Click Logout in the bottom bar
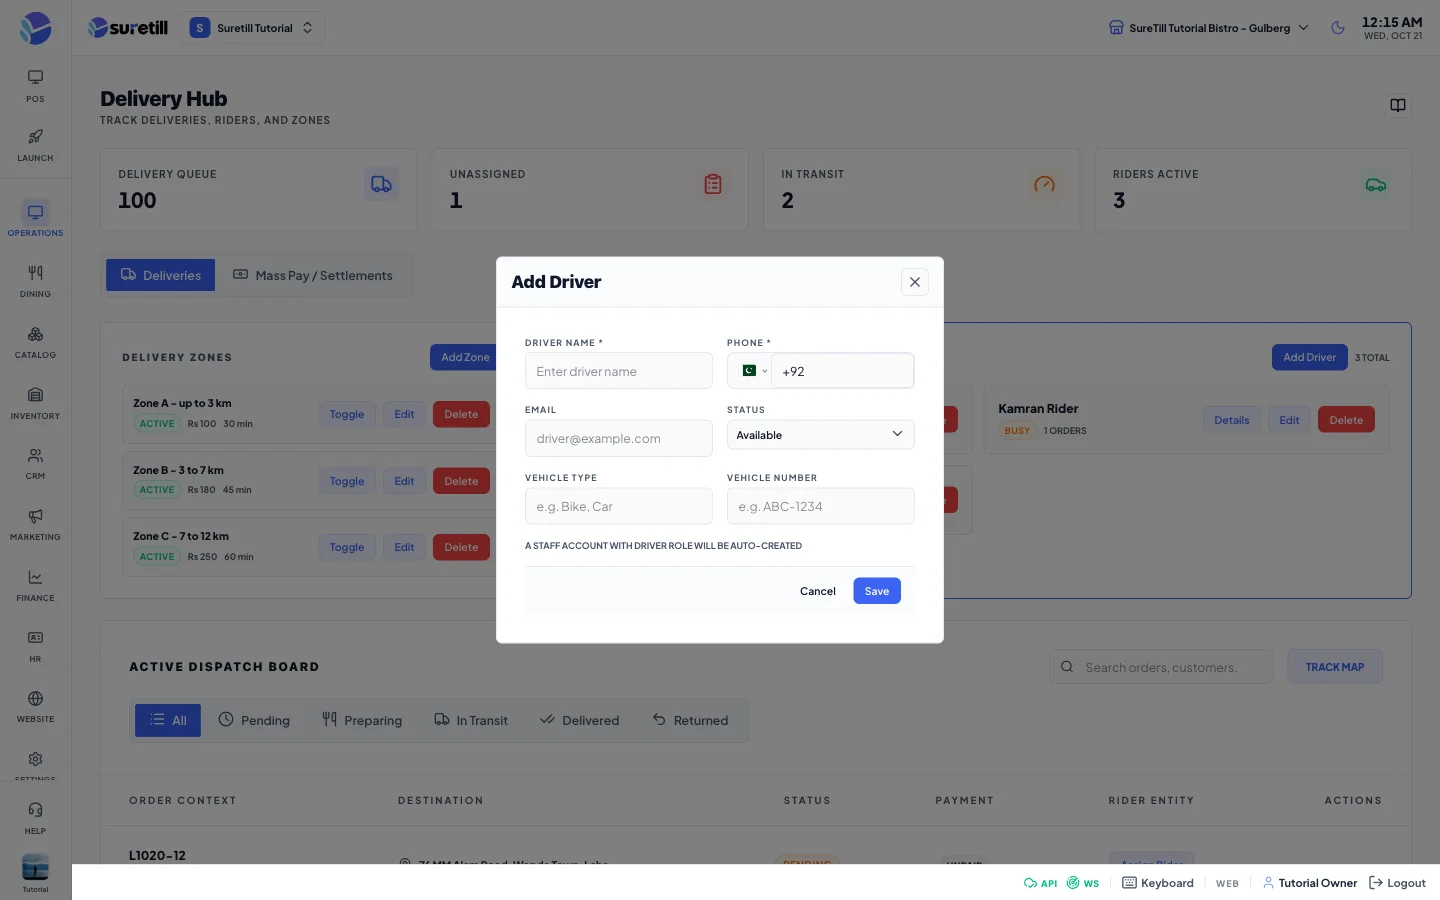1440x900 pixels. 1397,883
